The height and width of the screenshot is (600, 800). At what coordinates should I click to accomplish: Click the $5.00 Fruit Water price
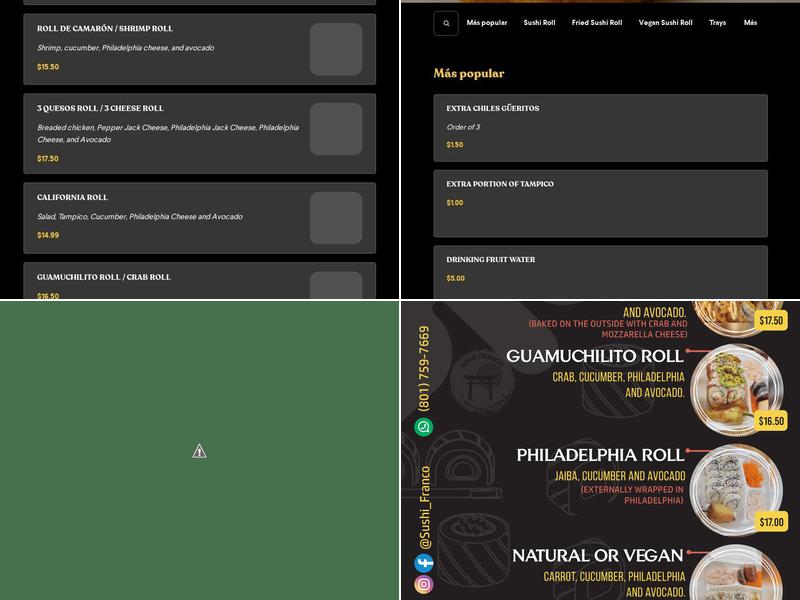click(x=456, y=279)
